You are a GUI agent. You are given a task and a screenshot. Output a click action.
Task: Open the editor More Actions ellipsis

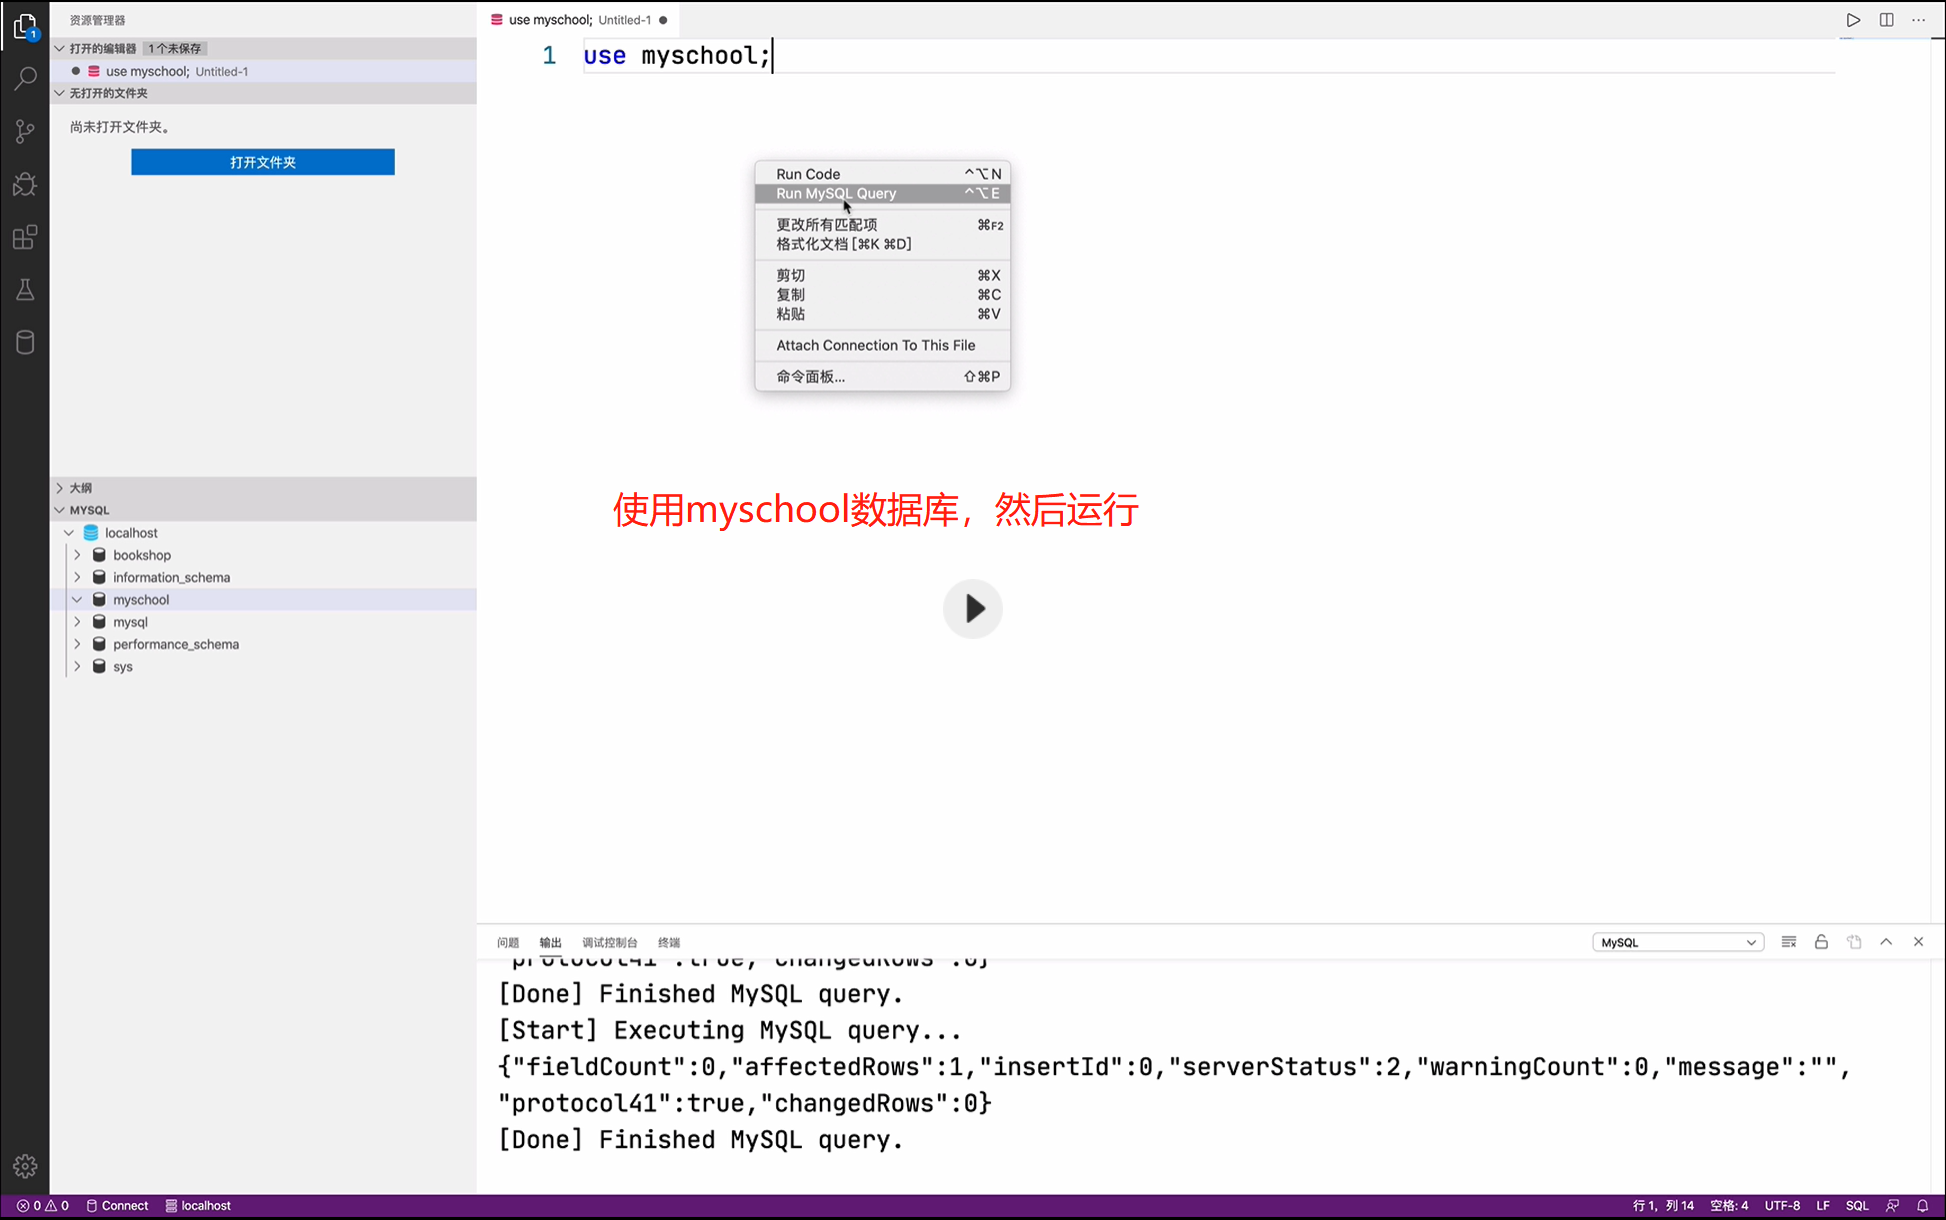point(1918,20)
